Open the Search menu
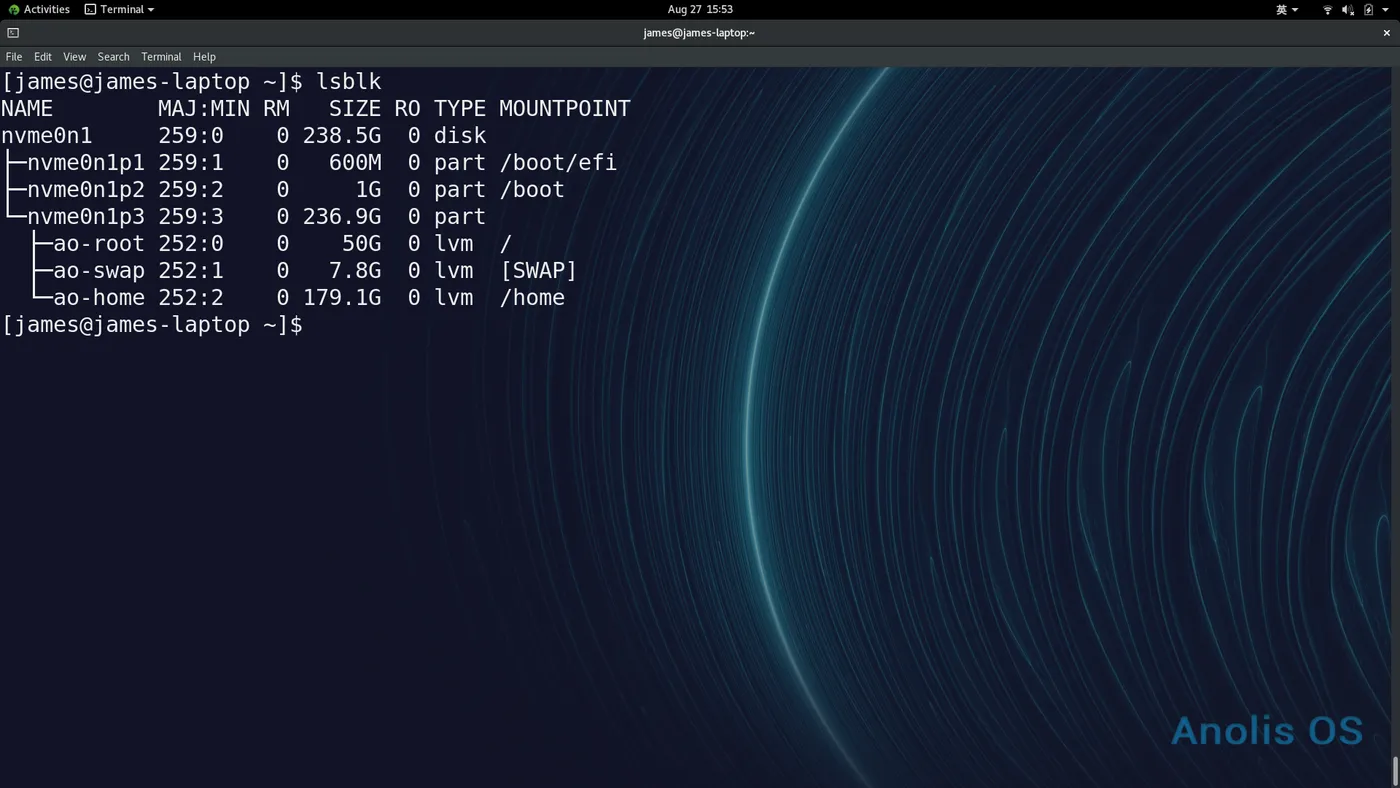 pos(114,57)
